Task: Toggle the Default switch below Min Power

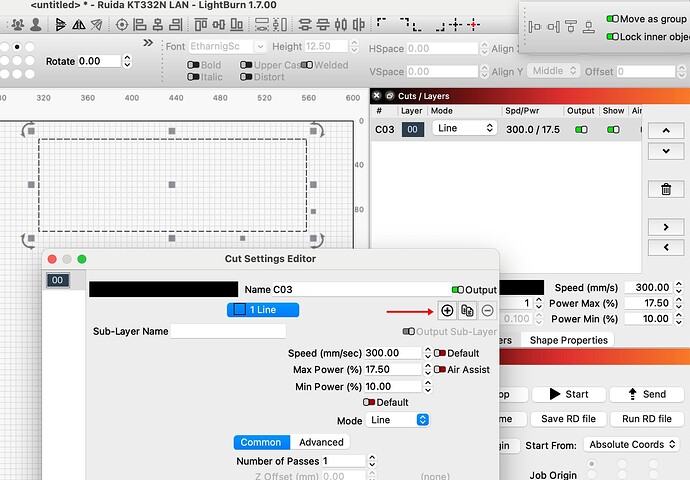Action: pyautogui.click(x=369, y=402)
